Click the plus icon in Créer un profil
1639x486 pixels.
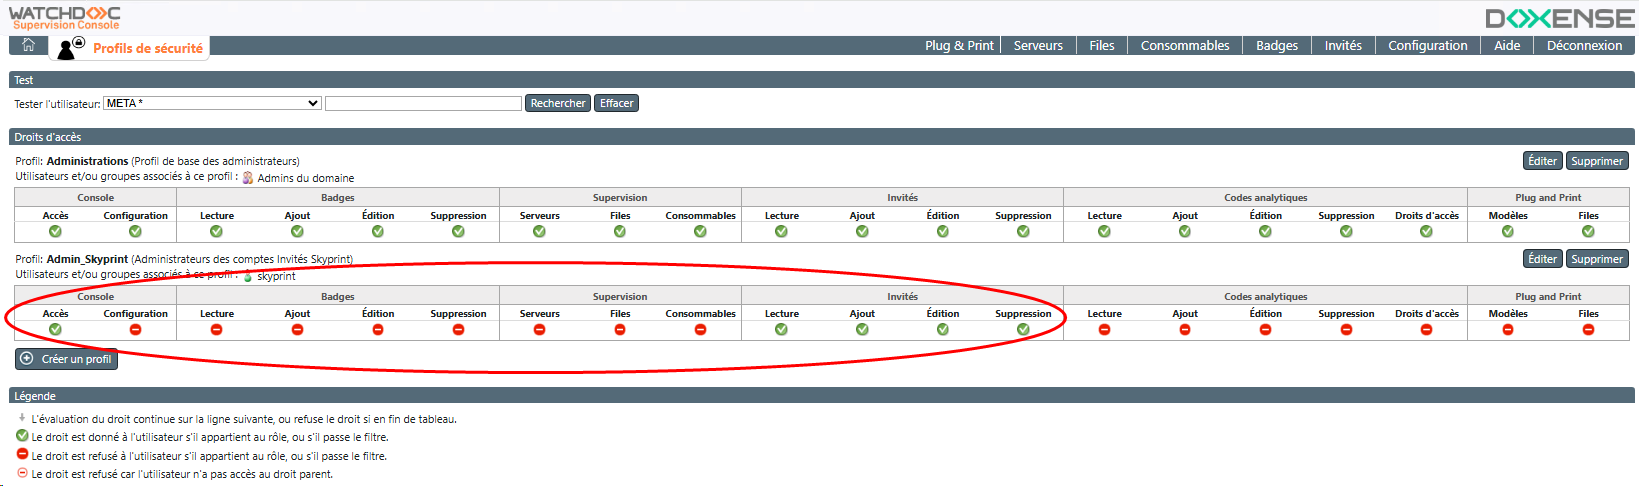(x=27, y=359)
